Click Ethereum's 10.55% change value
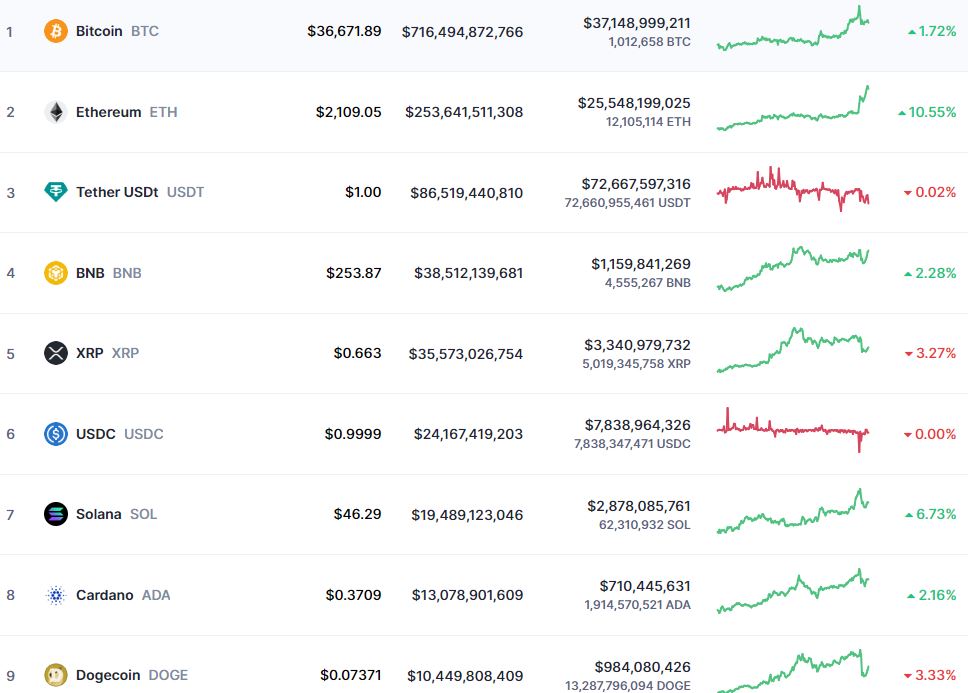Screen dimensions: 968x693 point(927,112)
